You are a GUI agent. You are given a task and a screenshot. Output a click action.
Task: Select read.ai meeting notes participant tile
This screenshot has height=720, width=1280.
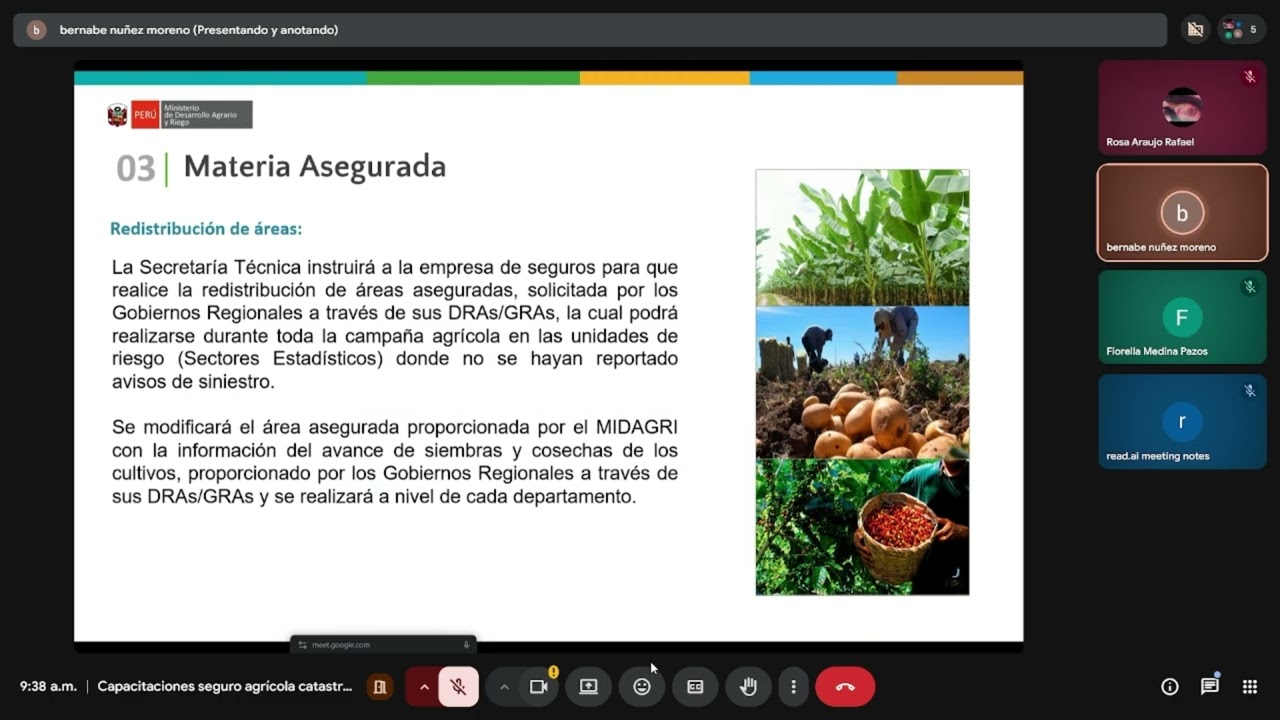(x=1183, y=422)
